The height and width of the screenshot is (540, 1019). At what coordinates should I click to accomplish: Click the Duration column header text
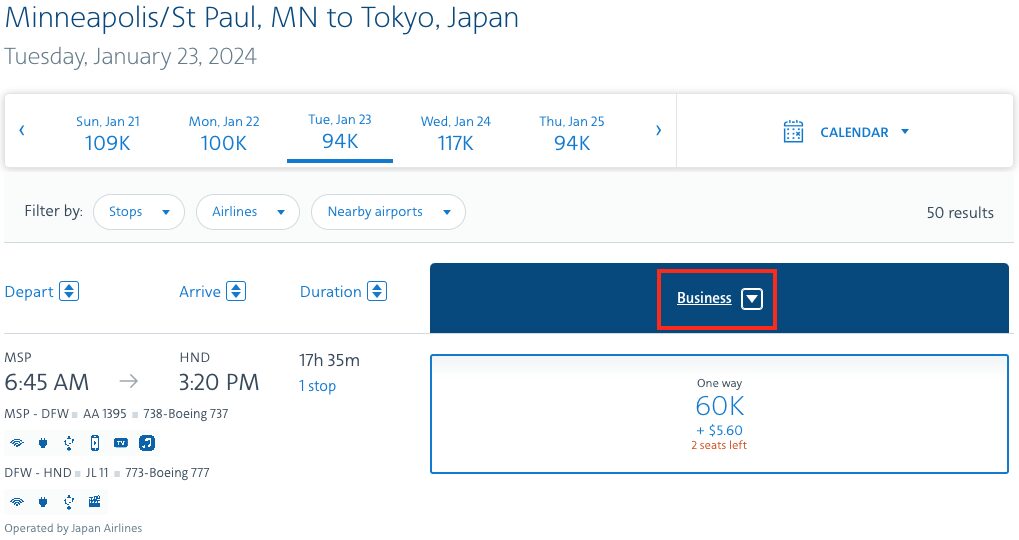330,292
